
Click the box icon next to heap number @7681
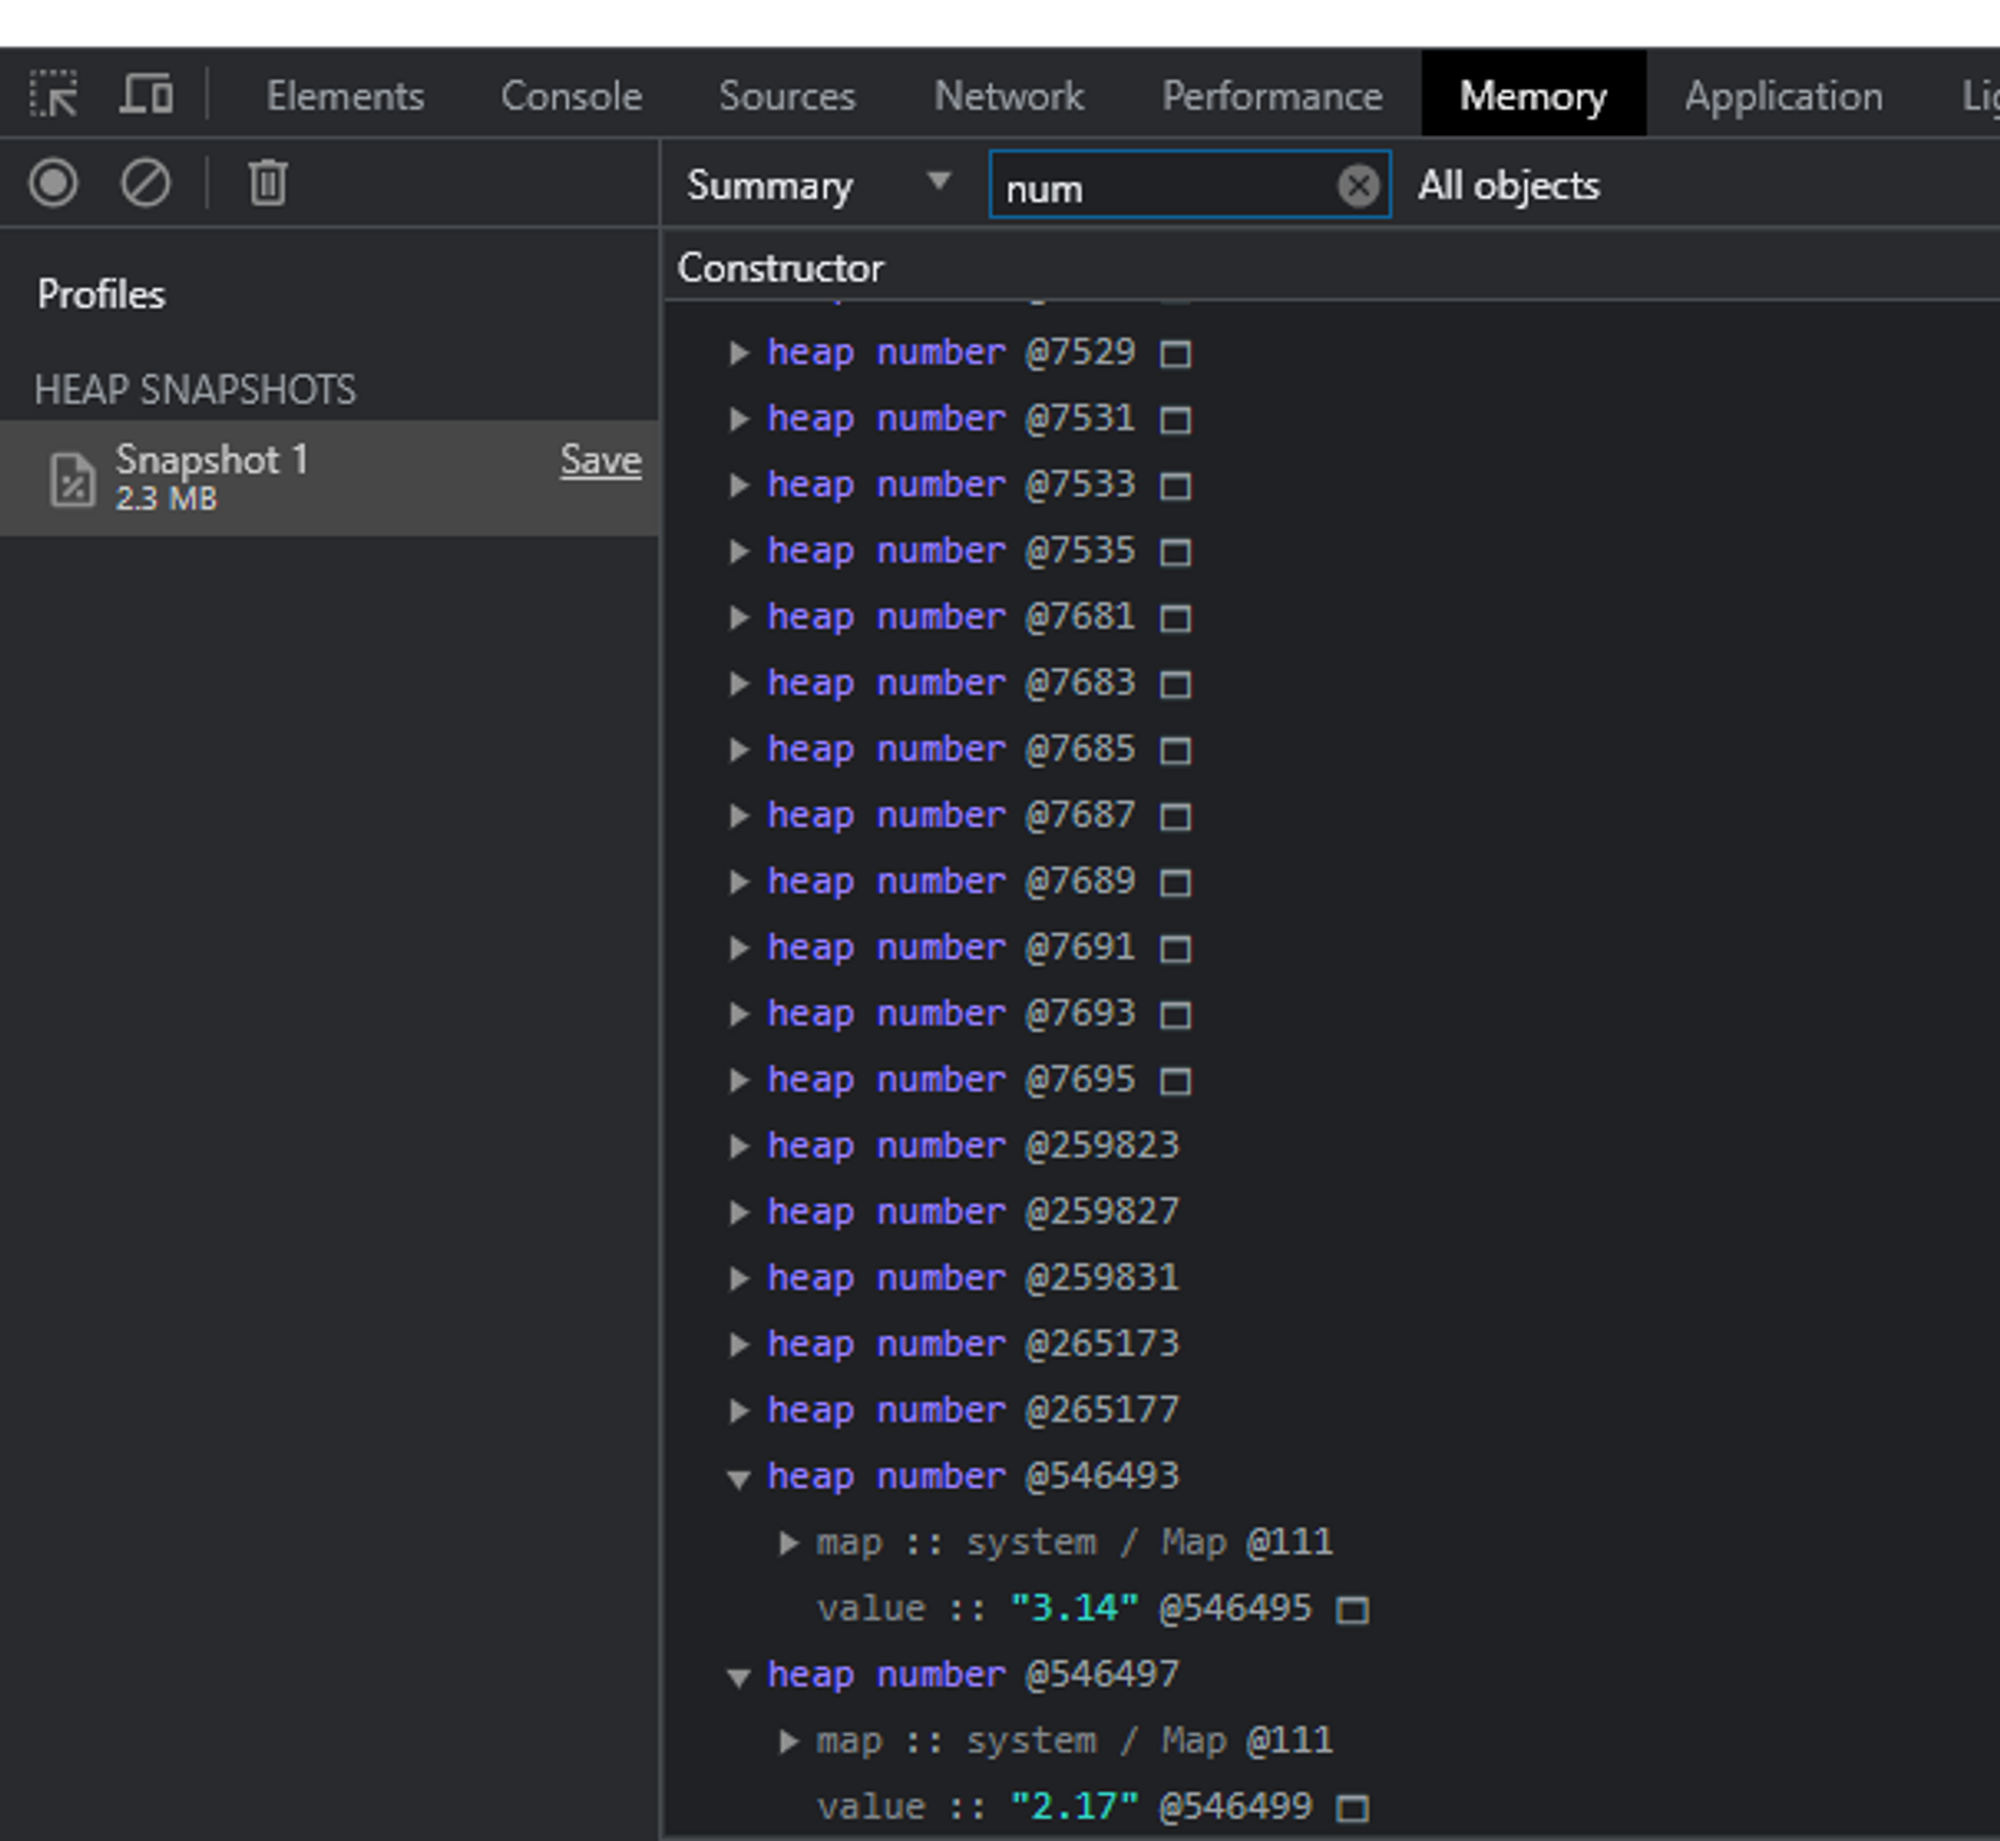click(x=1175, y=618)
